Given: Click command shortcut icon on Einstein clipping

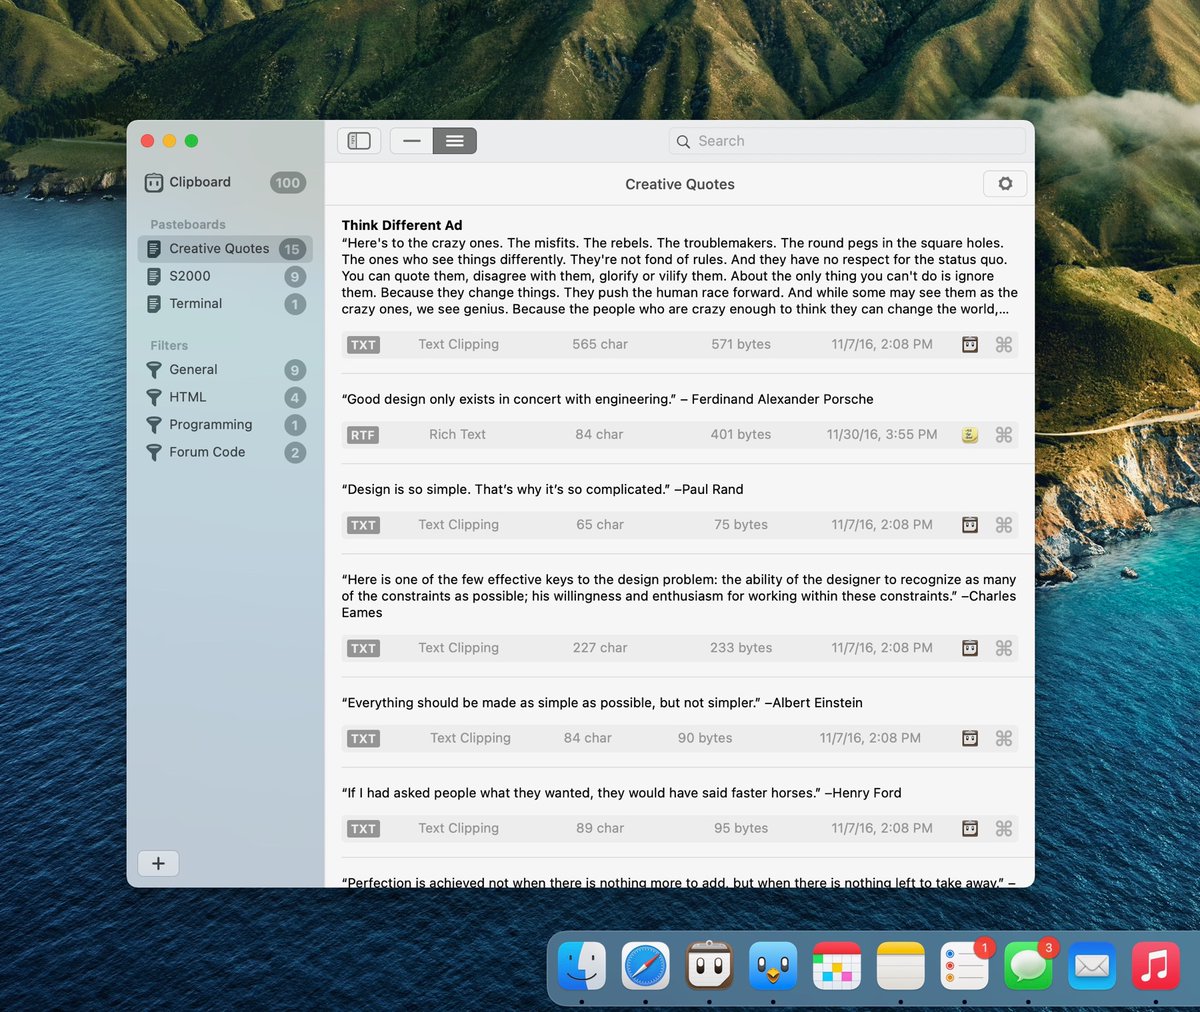Looking at the screenshot, I should (1004, 738).
